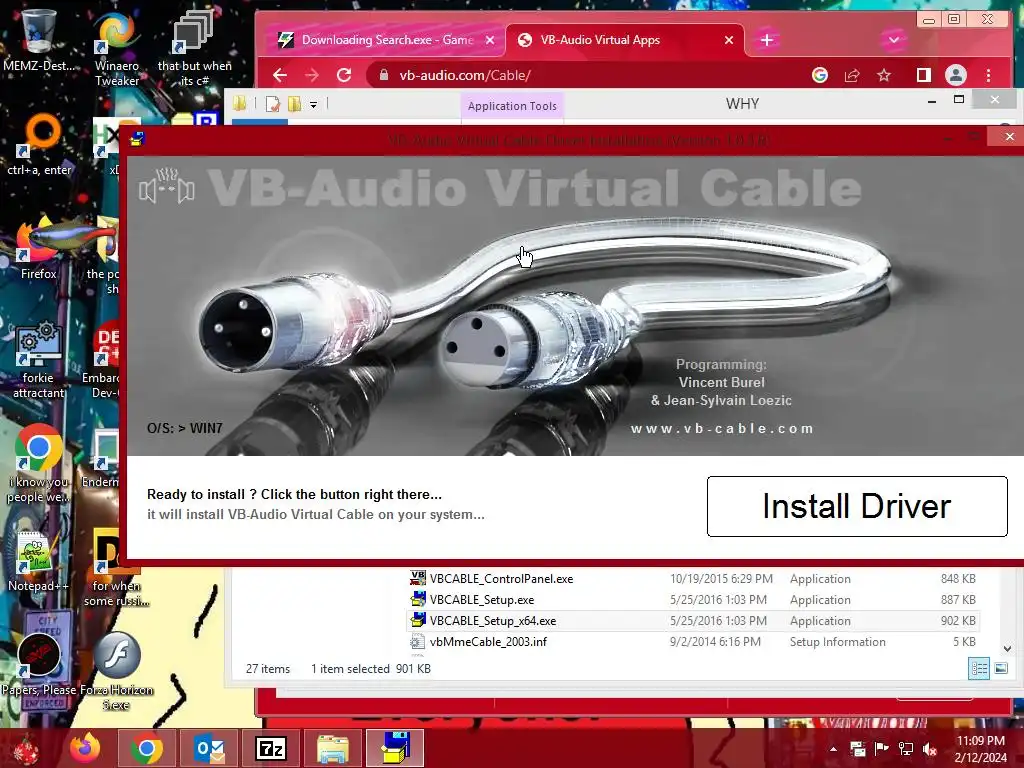Click the vbMmeCable_2003.inf file icon
Image resolution: width=1024 pixels, height=768 pixels.
click(x=418, y=641)
